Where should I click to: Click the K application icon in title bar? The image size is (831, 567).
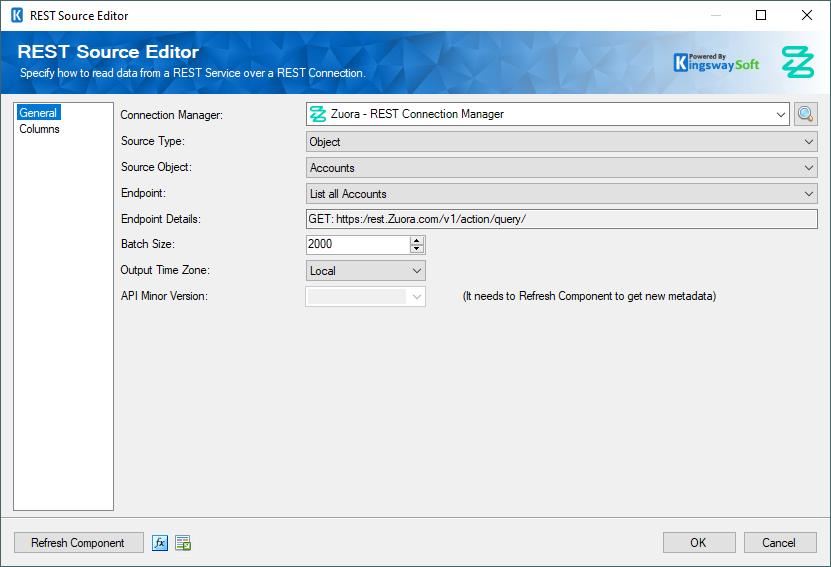tap(17, 15)
